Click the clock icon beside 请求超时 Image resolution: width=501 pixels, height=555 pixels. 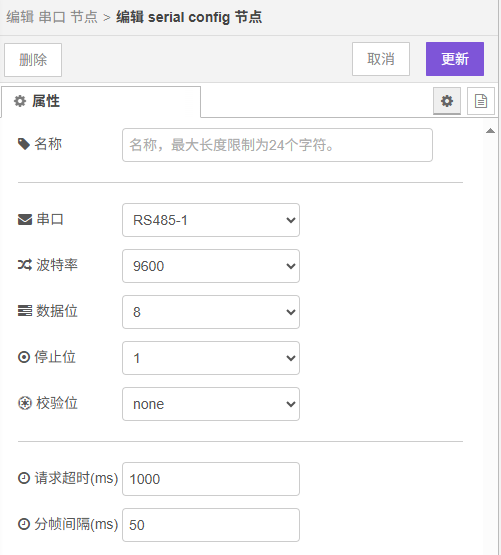point(24,478)
